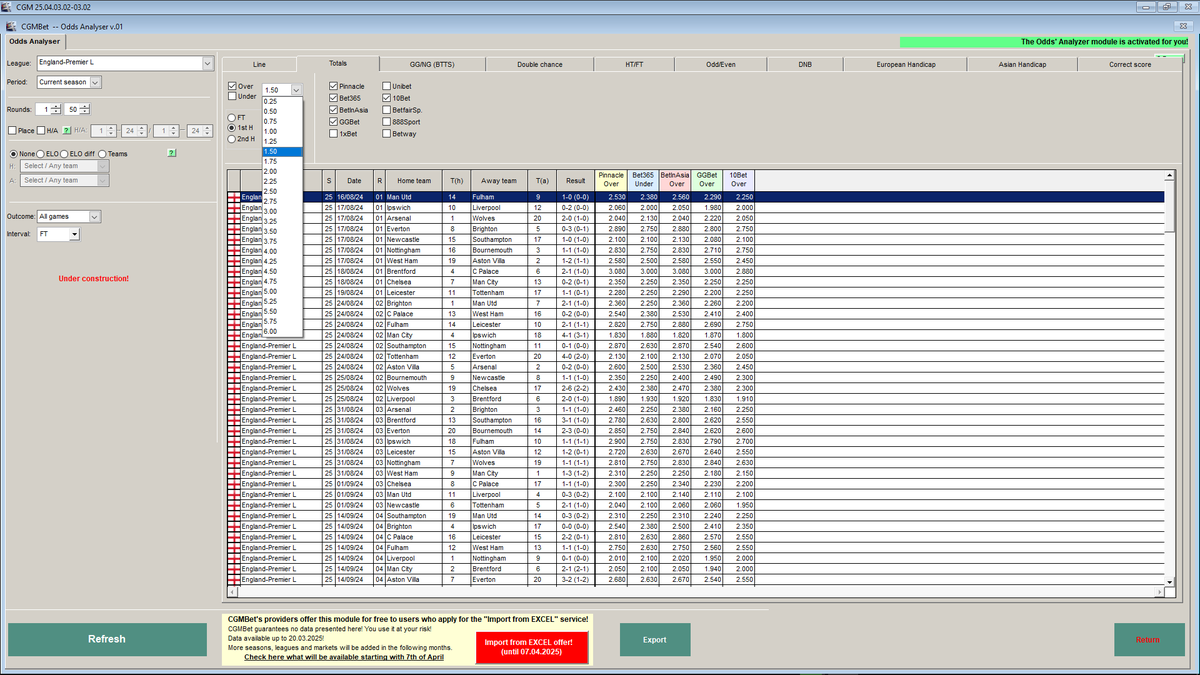Uncheck the Pinnacle bookmaker
1200x675 pixels.
334,87
